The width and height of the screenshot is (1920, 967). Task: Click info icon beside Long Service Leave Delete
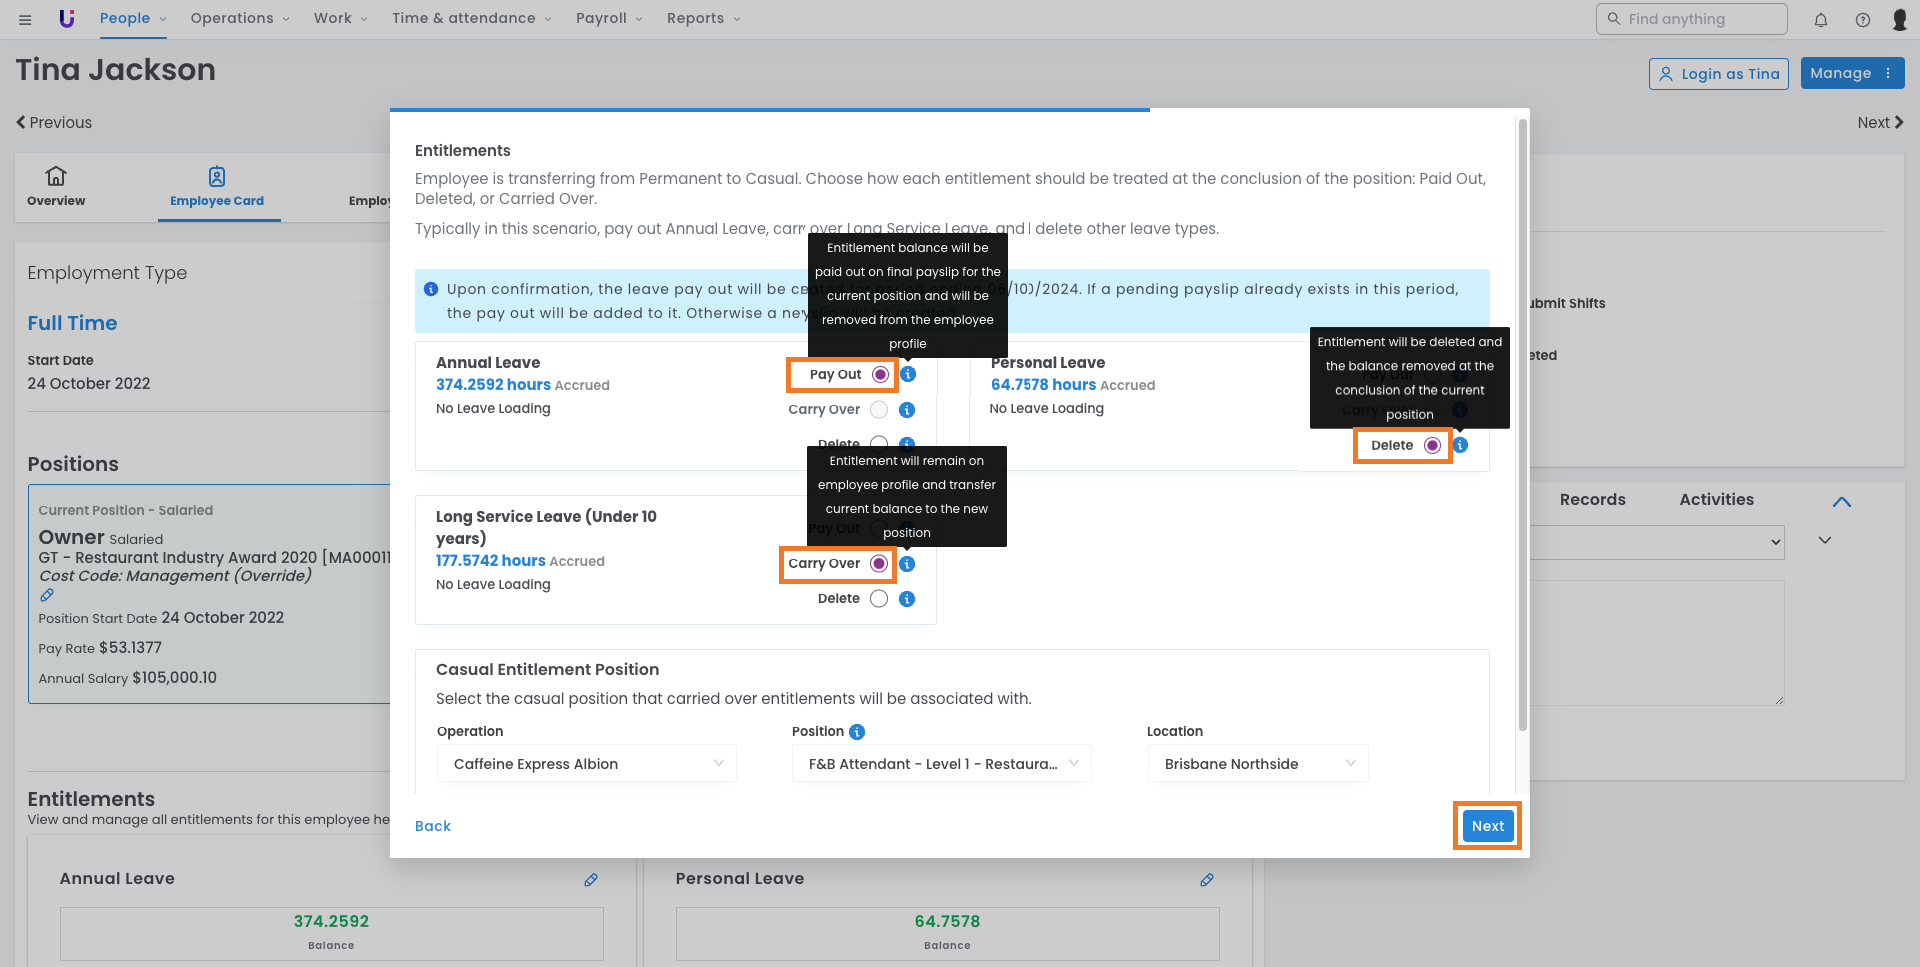(x=907, y=599)
